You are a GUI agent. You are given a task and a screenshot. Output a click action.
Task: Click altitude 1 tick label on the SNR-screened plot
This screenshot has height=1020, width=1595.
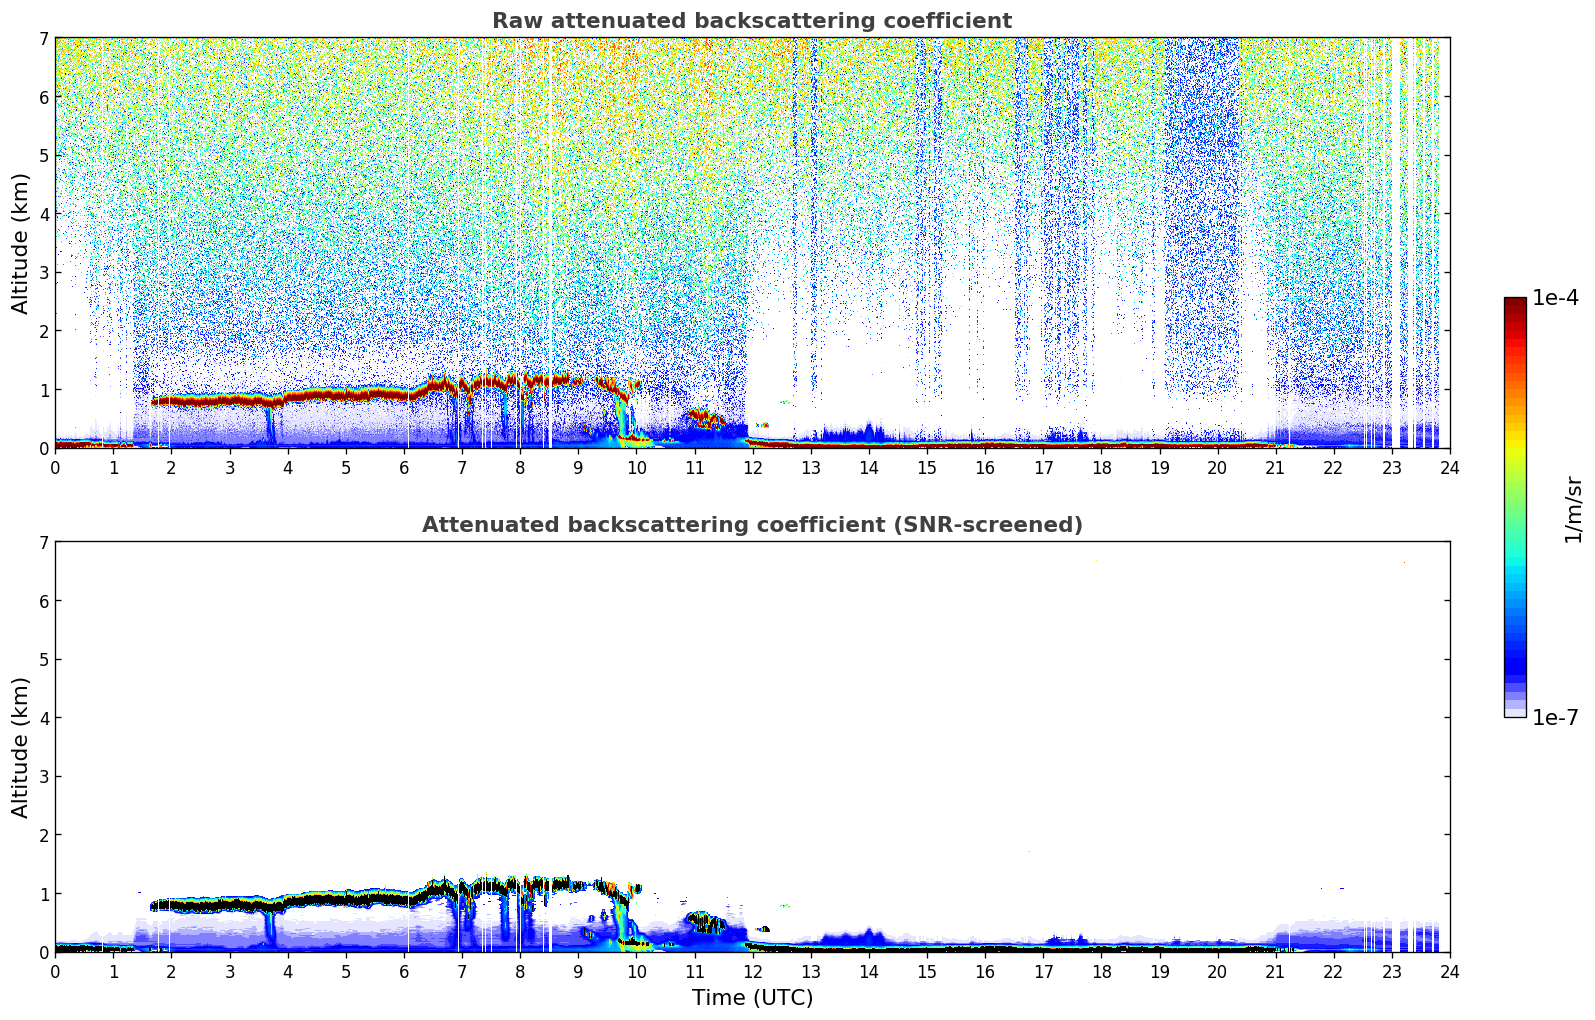coord(43,894)
